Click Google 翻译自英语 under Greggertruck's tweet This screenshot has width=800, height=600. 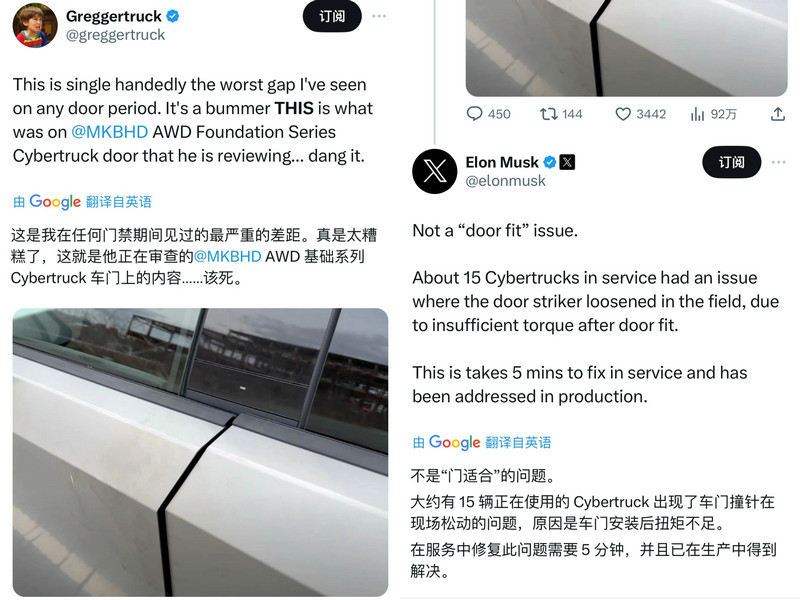tap(82, 202)
